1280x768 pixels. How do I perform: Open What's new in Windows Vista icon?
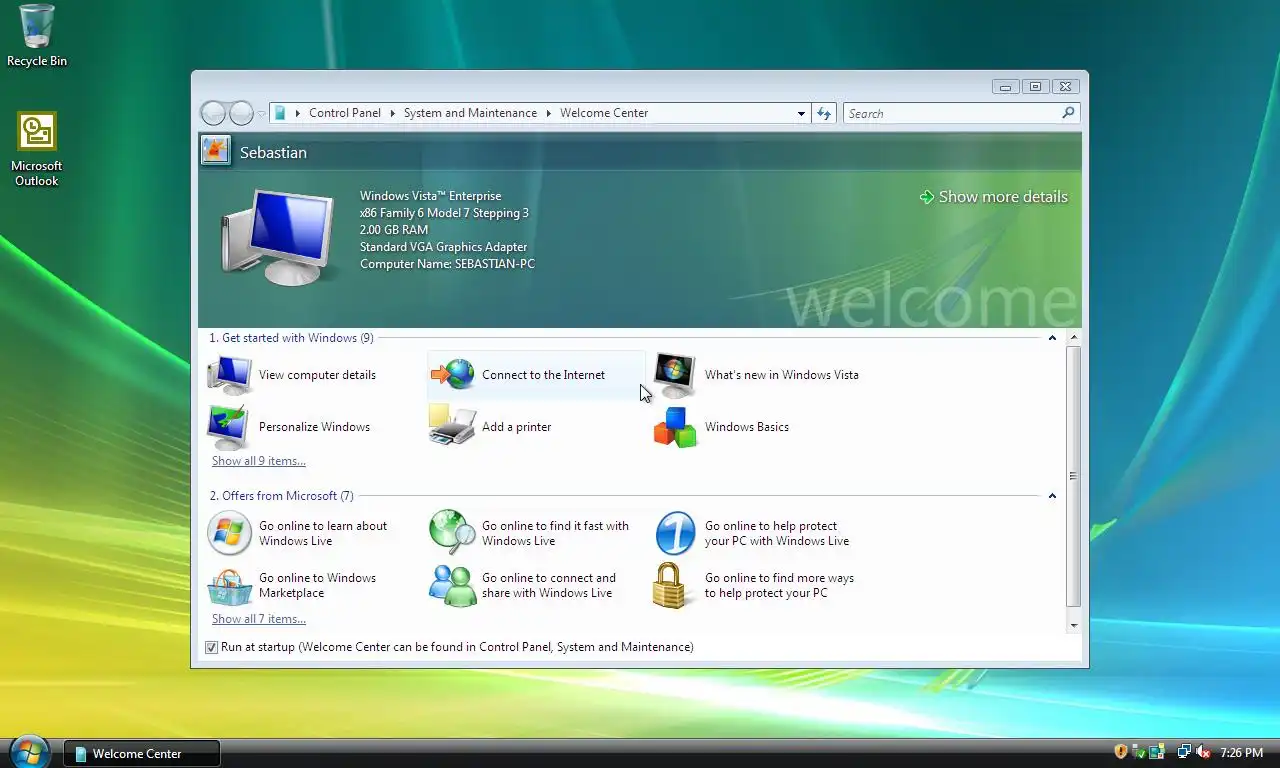tap(675, 375)
